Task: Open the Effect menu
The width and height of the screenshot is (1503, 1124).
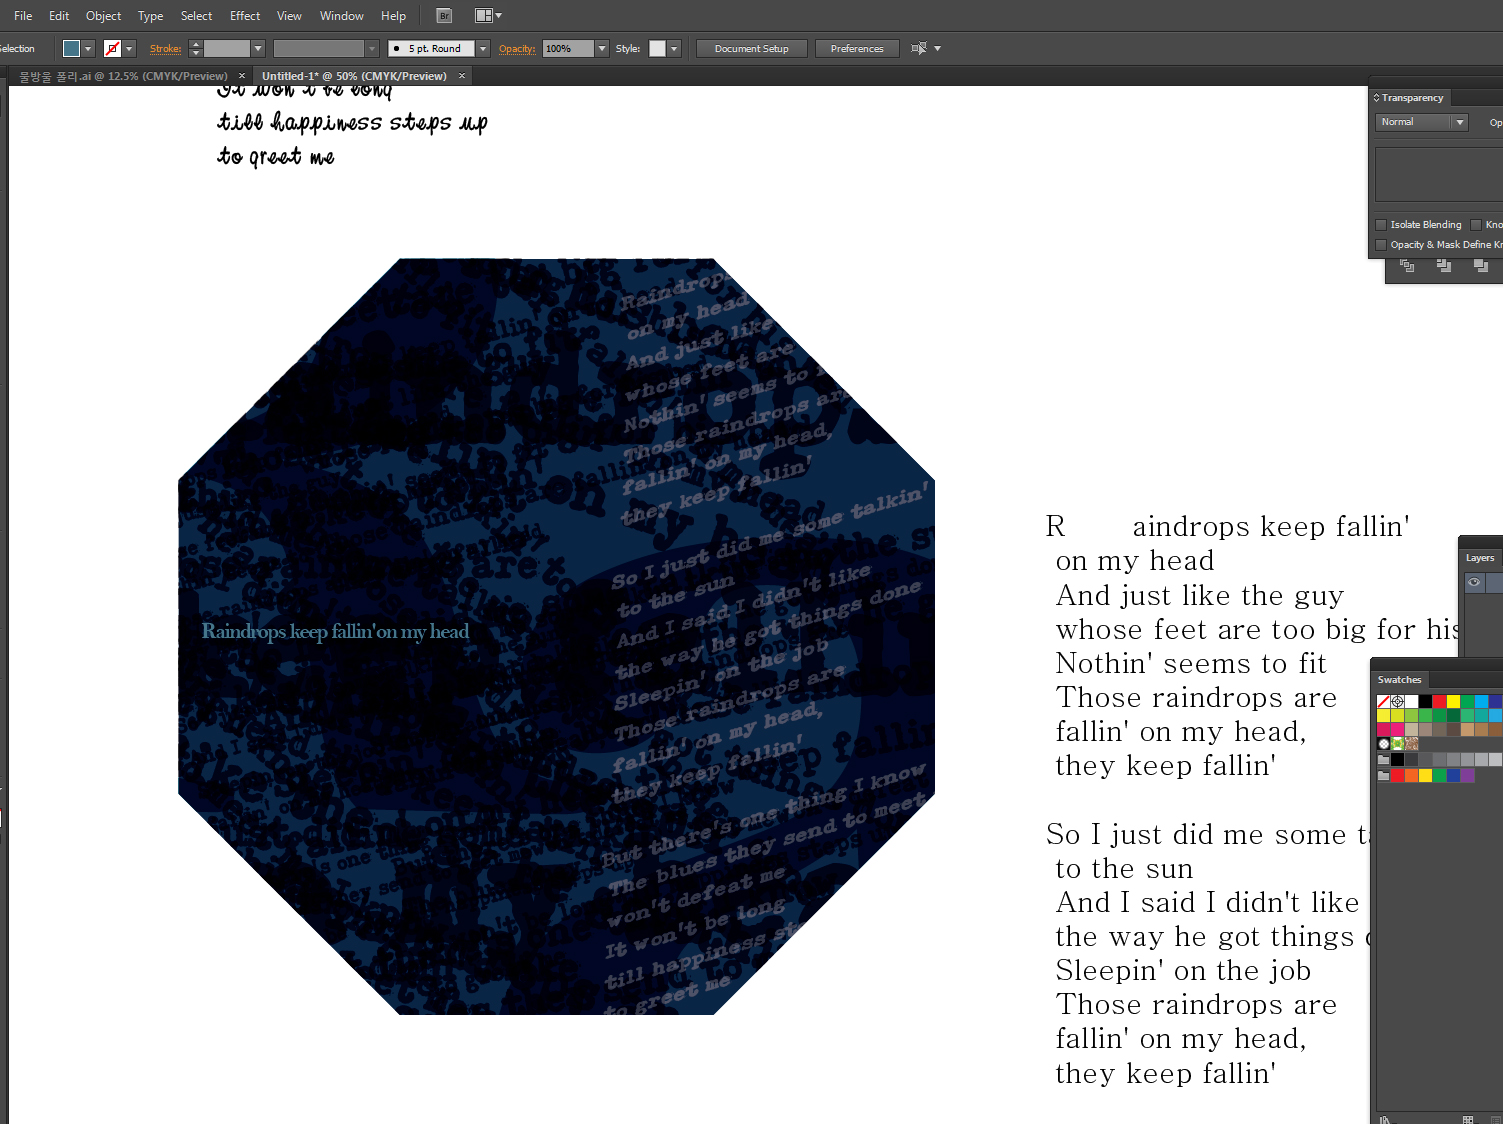Action: pos(245,15)
